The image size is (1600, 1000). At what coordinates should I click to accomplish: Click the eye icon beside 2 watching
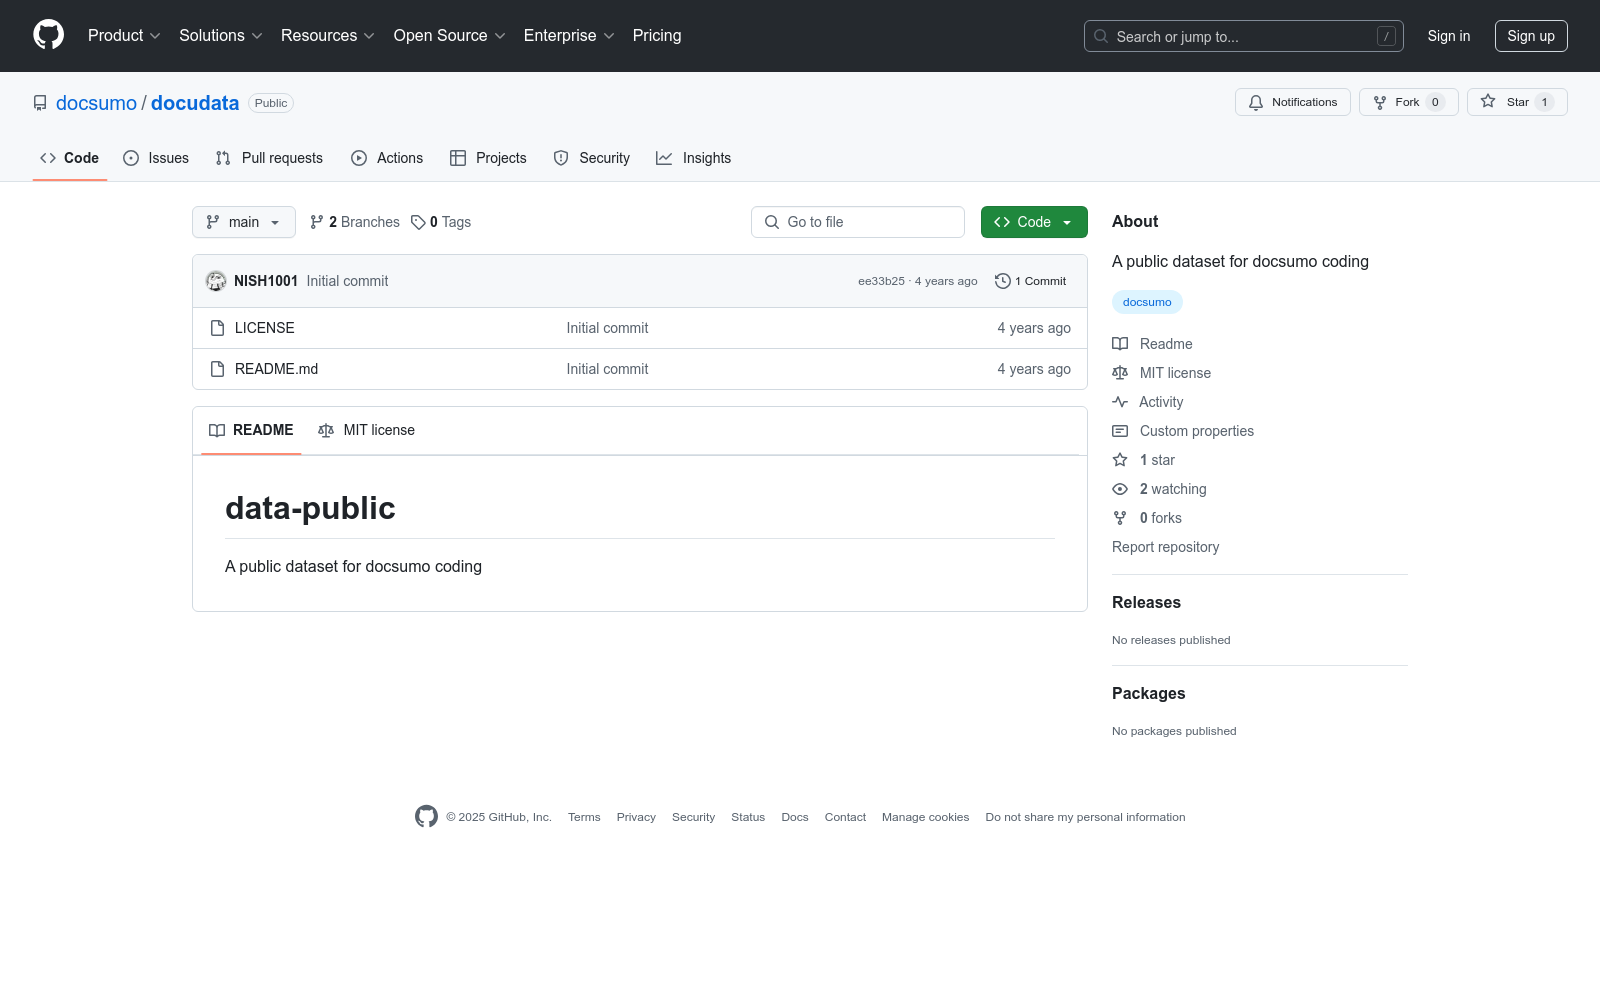coord(1120,489)
